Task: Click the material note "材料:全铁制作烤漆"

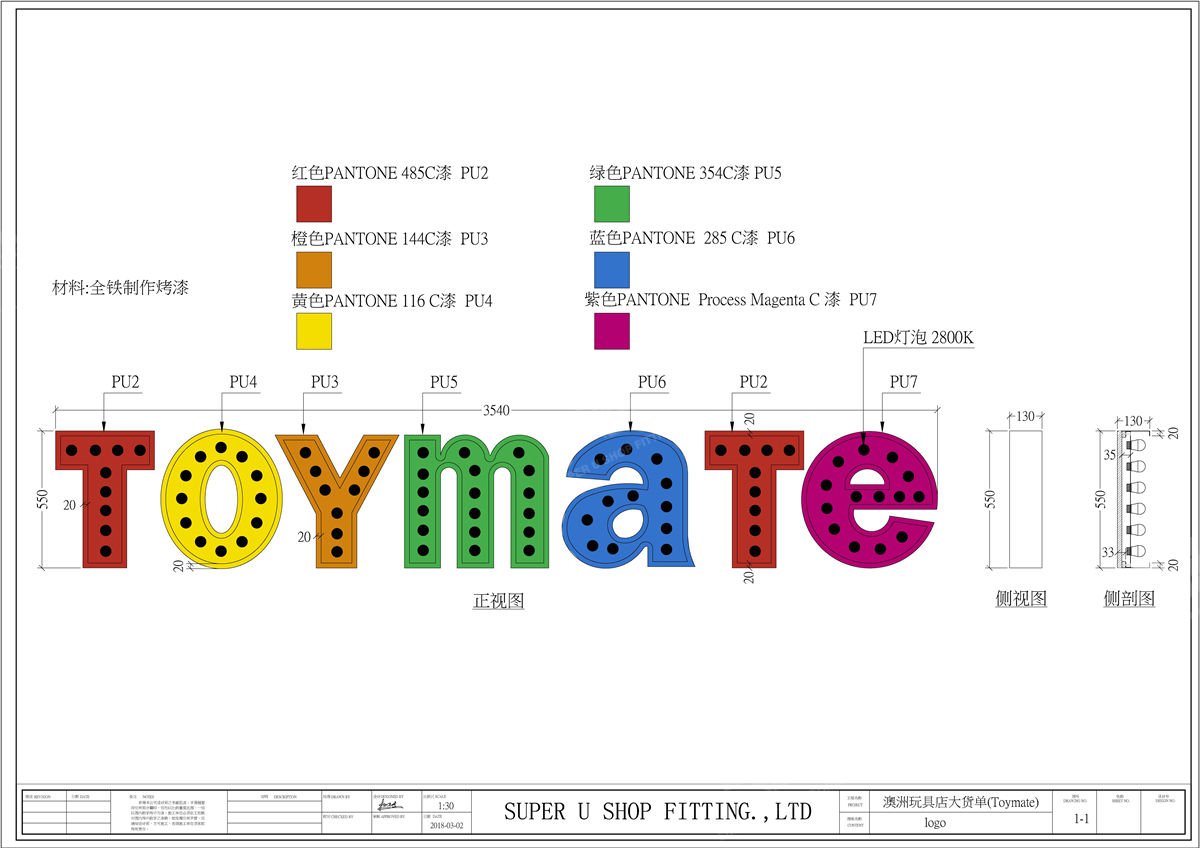Action: (120, 287)
